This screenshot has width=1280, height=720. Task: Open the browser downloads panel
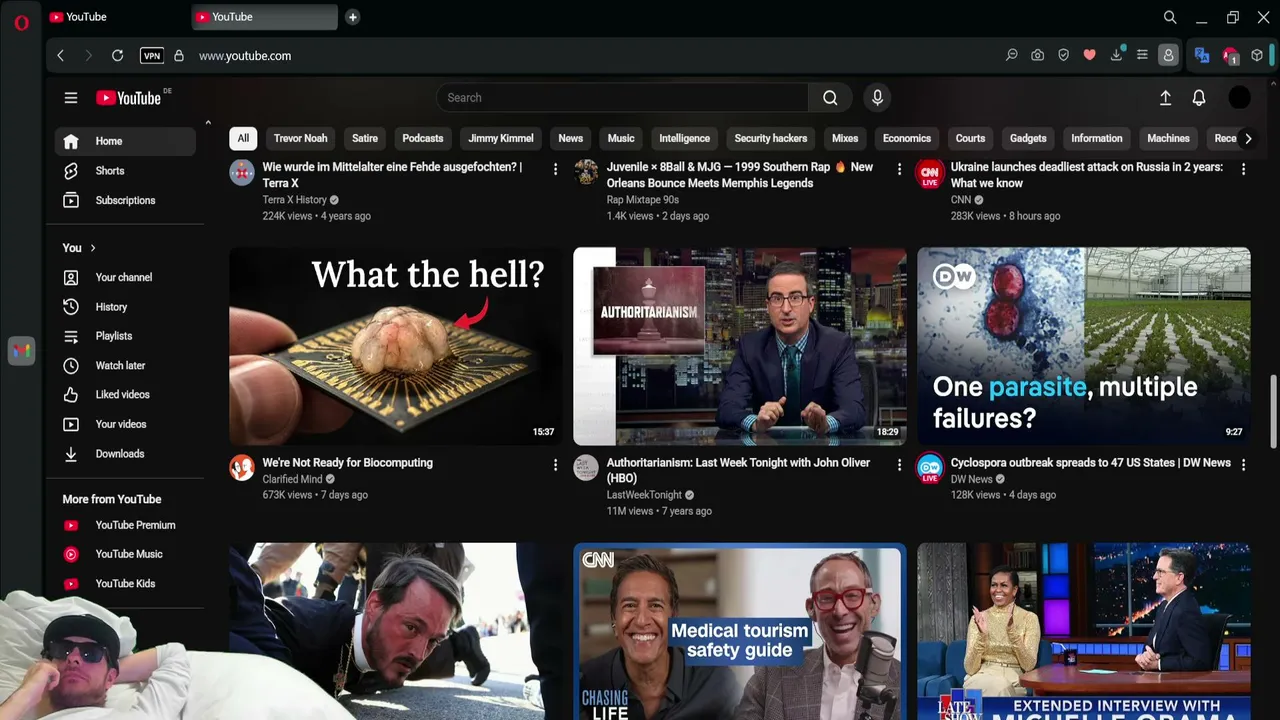click(1116, 56)
